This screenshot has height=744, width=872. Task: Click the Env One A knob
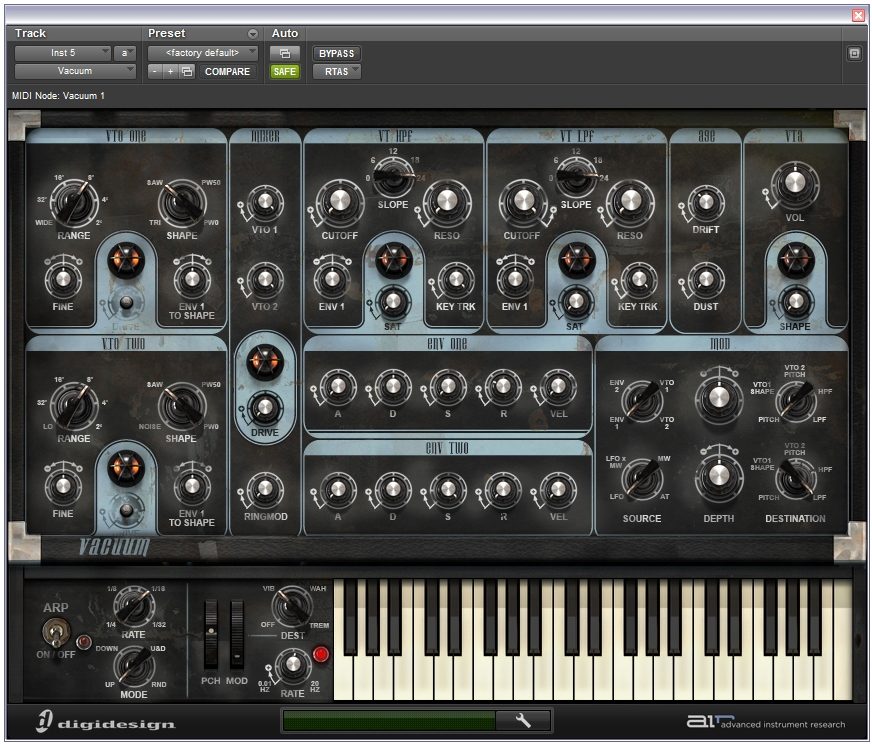tap(338, 386)
